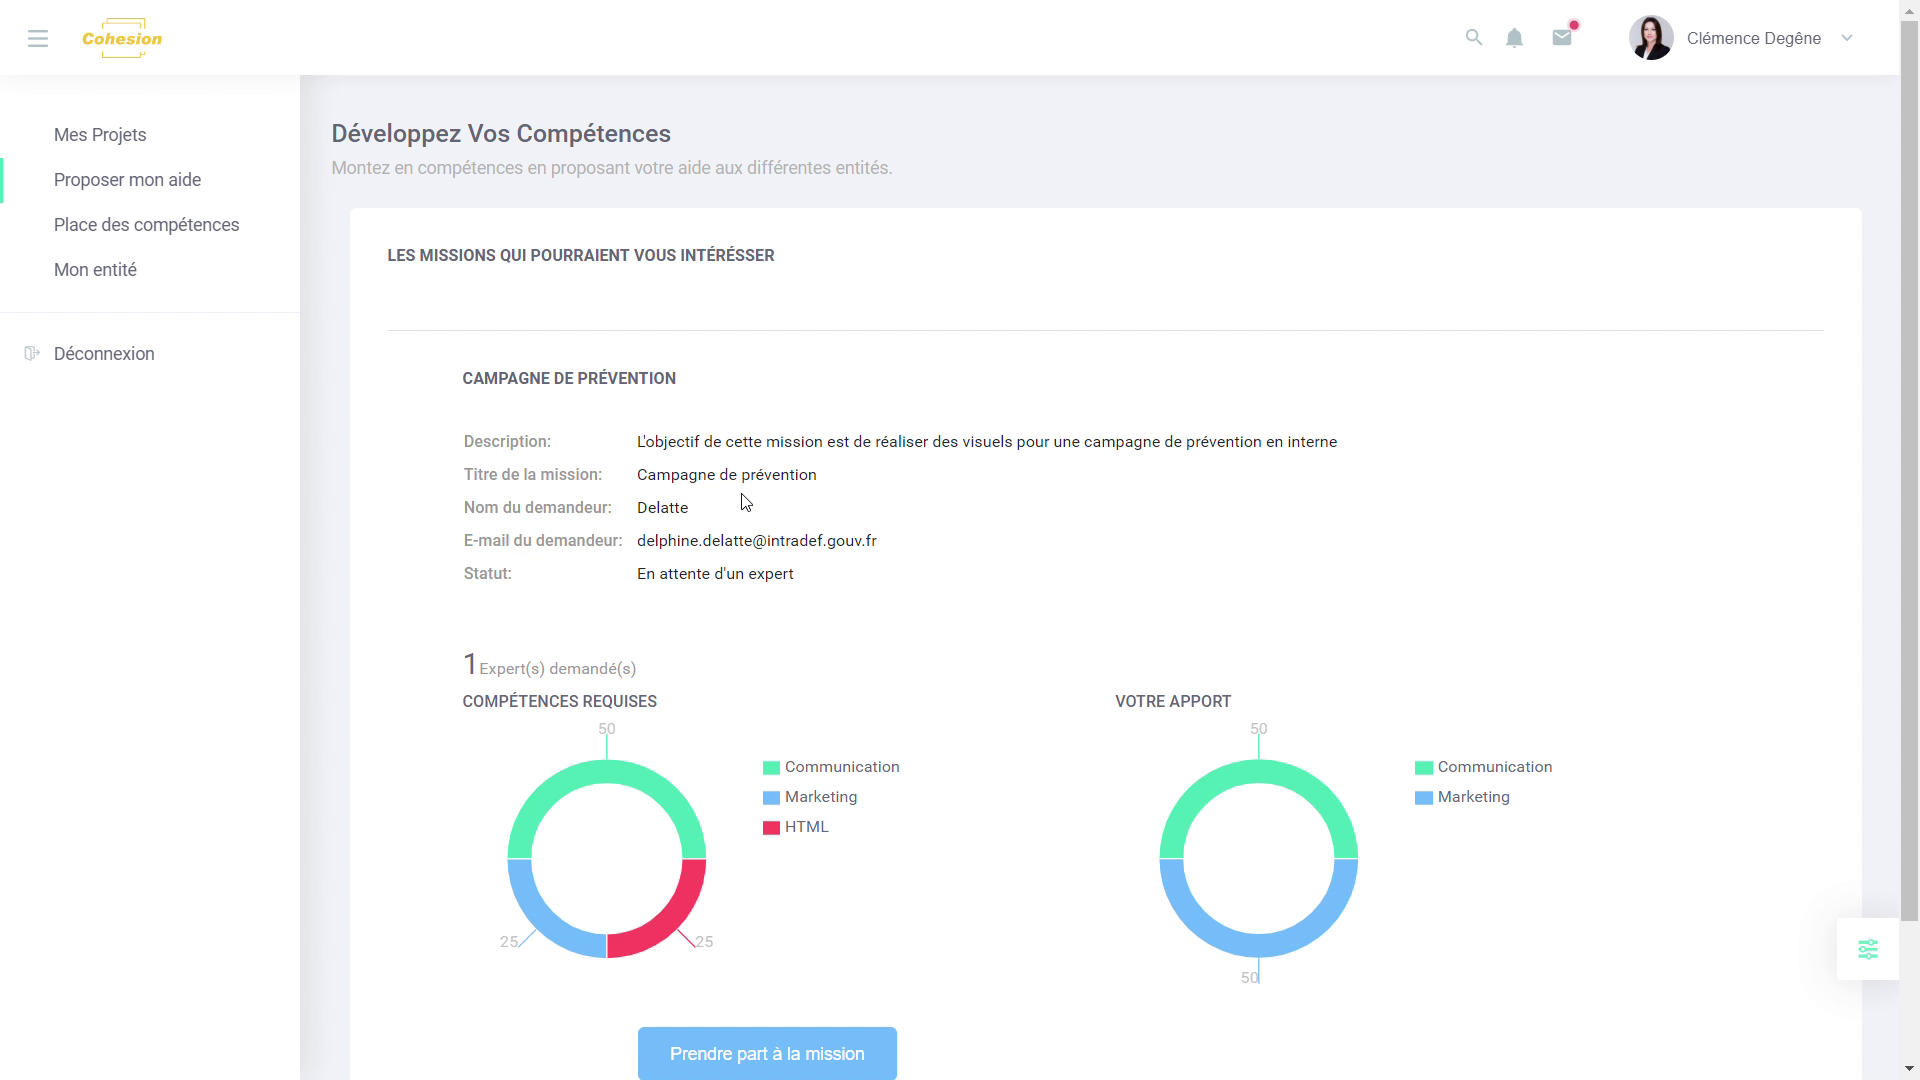Open the notifications bell
The width and height of the screenshot is (1920, 1080).
click(1514, 38)
